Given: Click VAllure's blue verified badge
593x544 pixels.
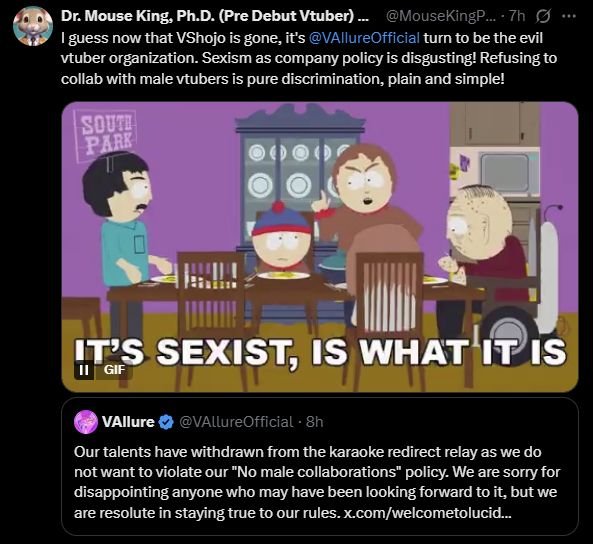Looking at the screenshot, I should click(166, 422).
